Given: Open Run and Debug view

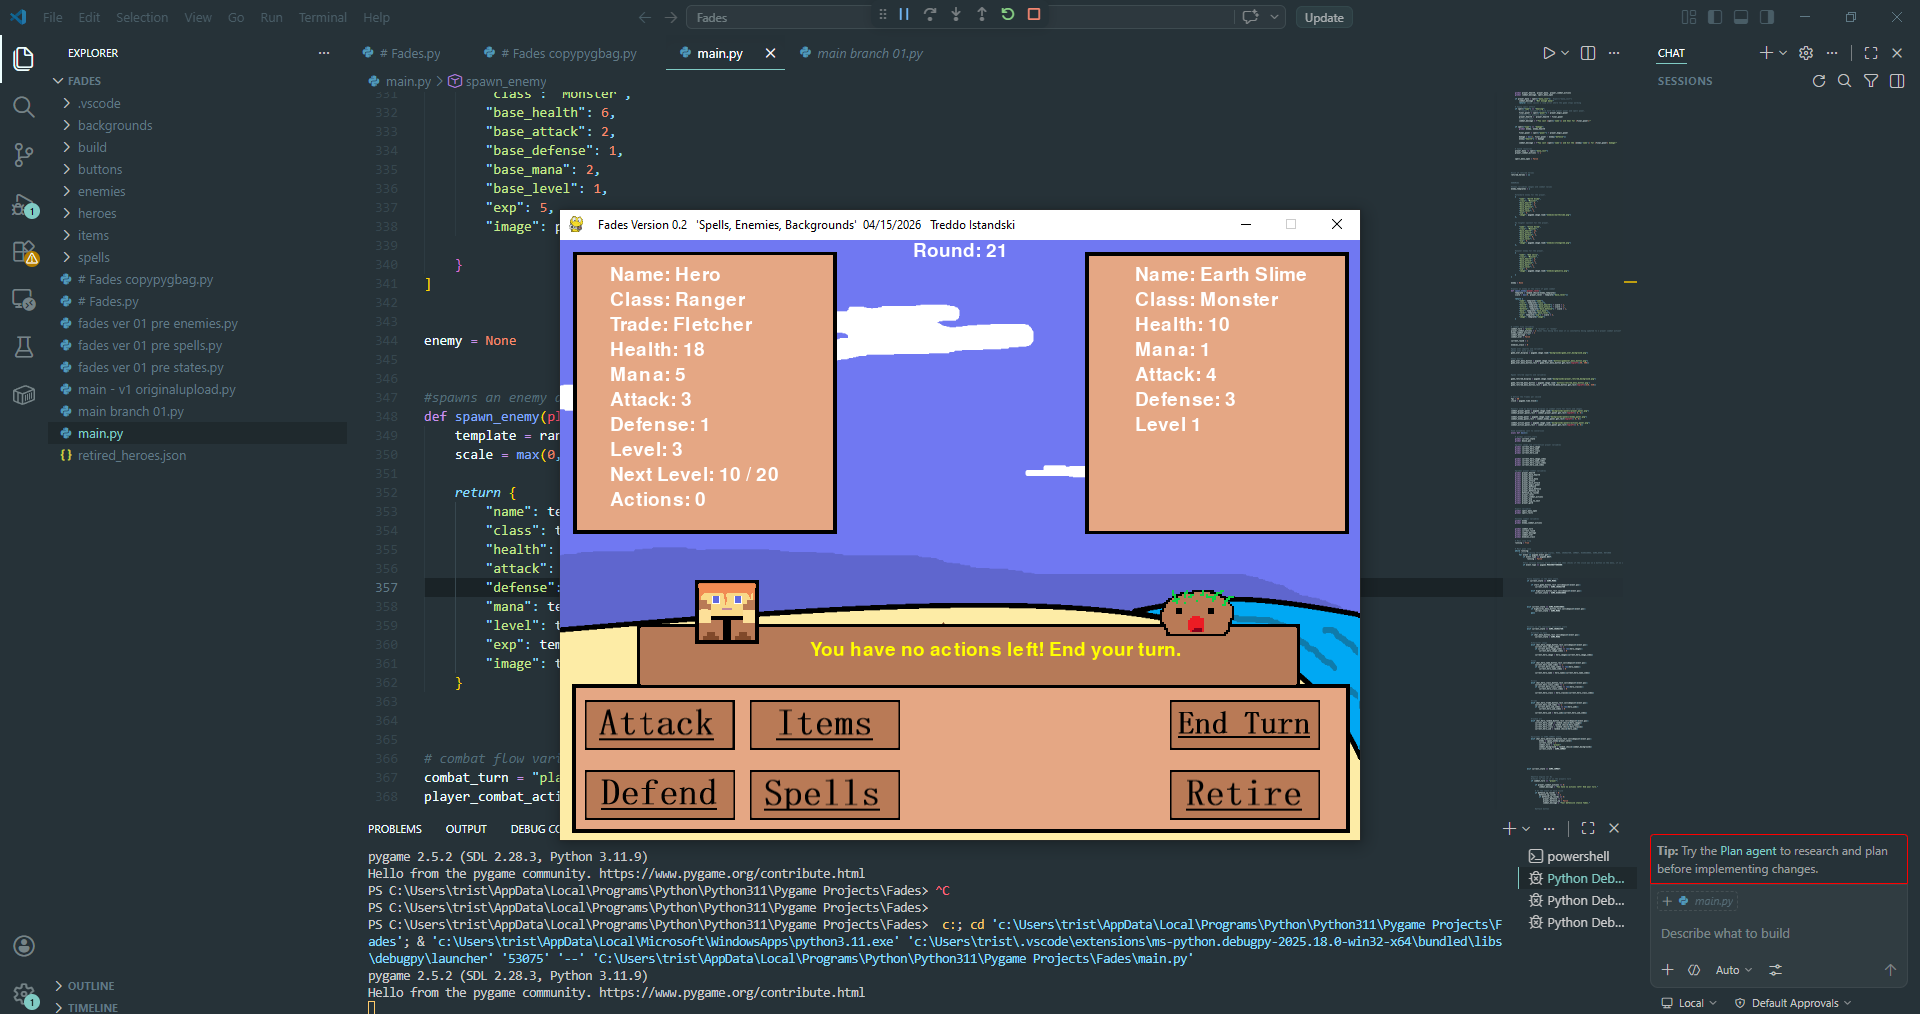Looking at the screenshot, I should point(24,206).
